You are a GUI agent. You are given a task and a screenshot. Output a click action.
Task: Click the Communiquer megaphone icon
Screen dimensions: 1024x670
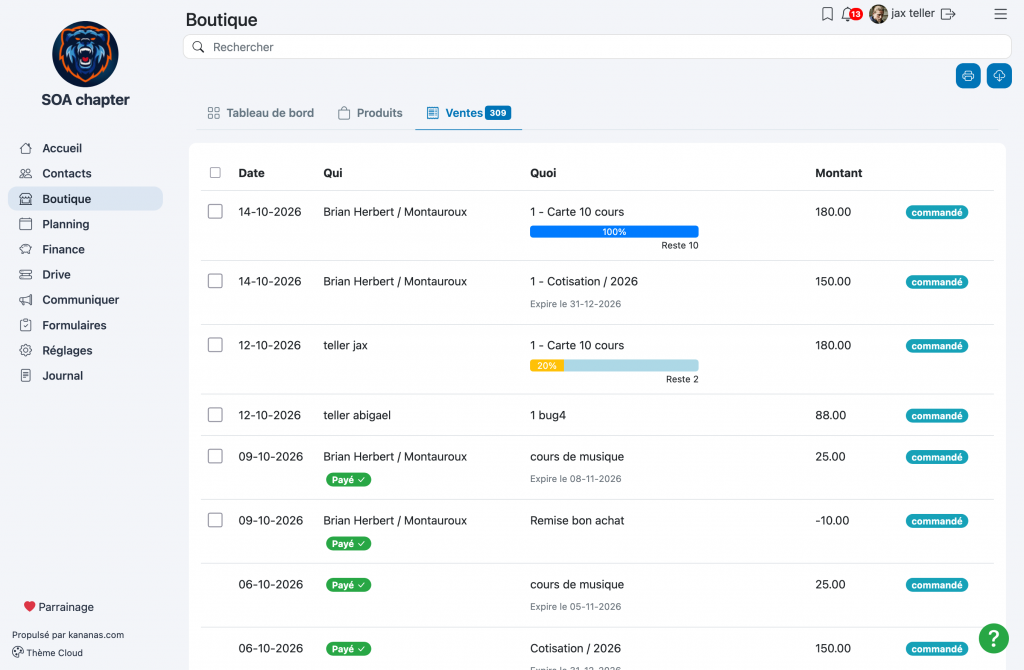click(x=25, y=300)
